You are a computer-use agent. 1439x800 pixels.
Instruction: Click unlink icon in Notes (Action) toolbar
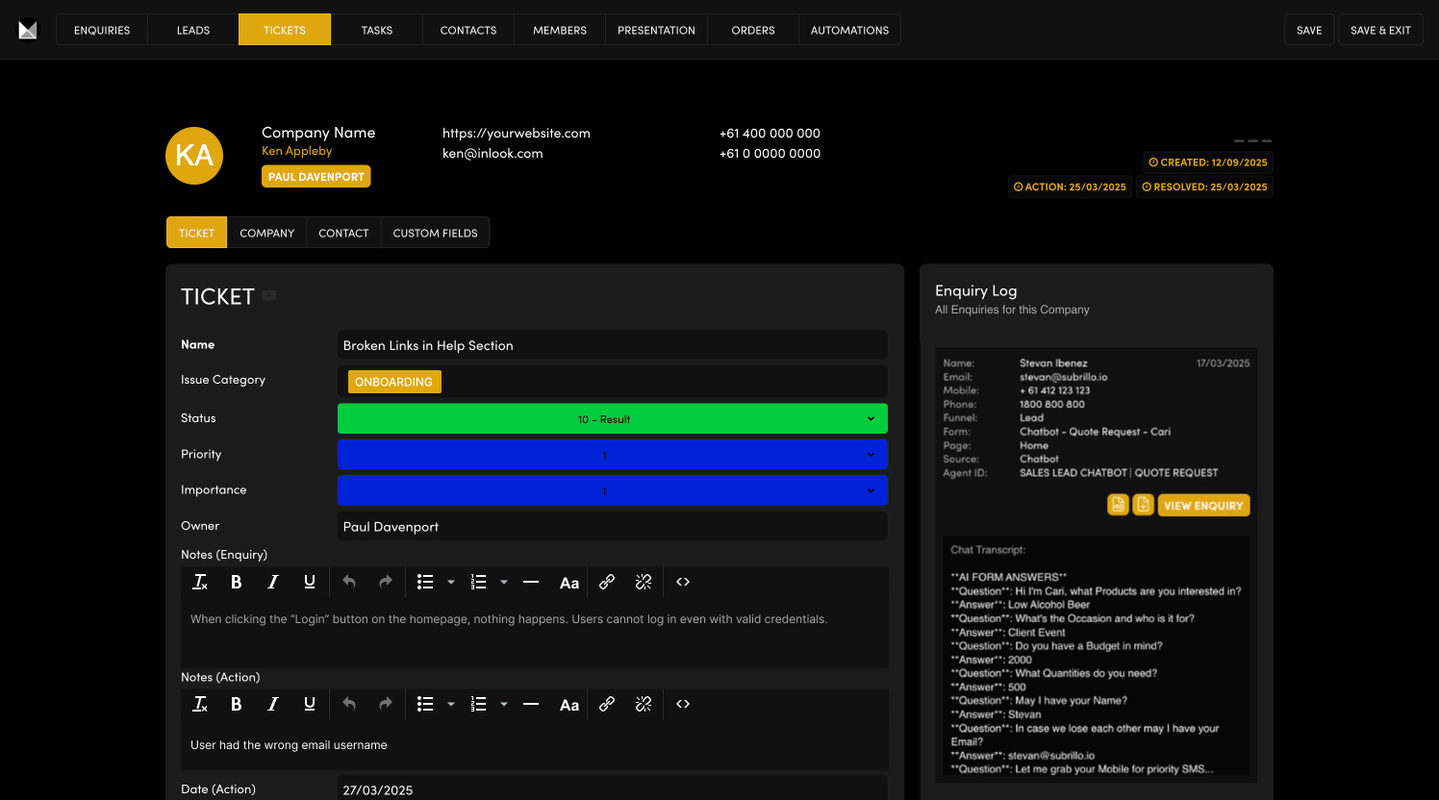(643, 704)
